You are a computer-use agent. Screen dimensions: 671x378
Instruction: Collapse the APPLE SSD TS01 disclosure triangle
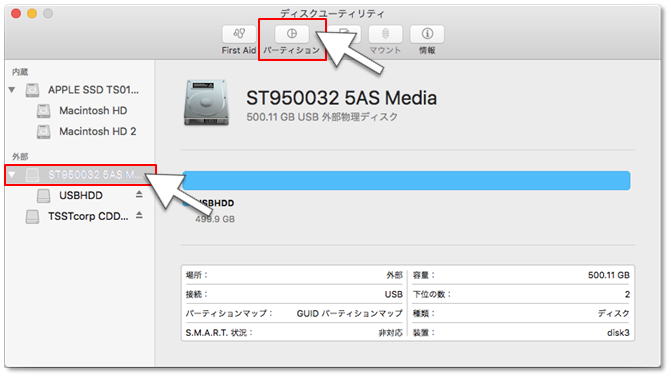pyautogui.click(x=12, y=90)
